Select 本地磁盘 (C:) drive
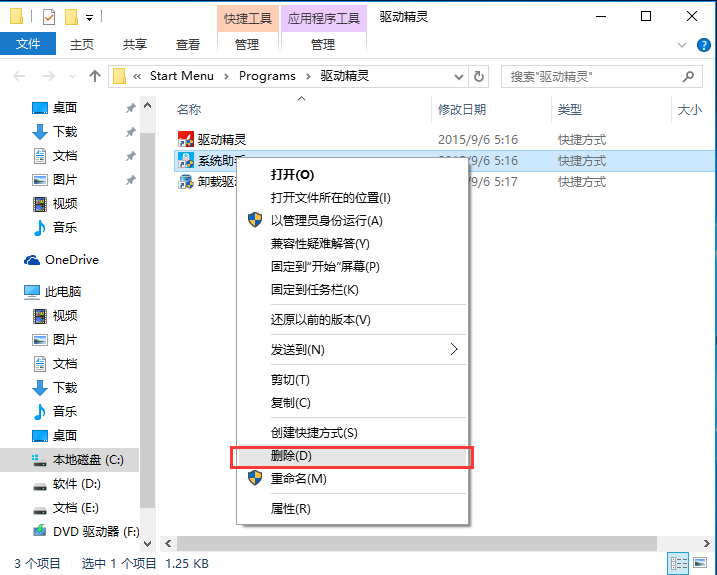This screenshot has width=717, height=575. (88, 460)
